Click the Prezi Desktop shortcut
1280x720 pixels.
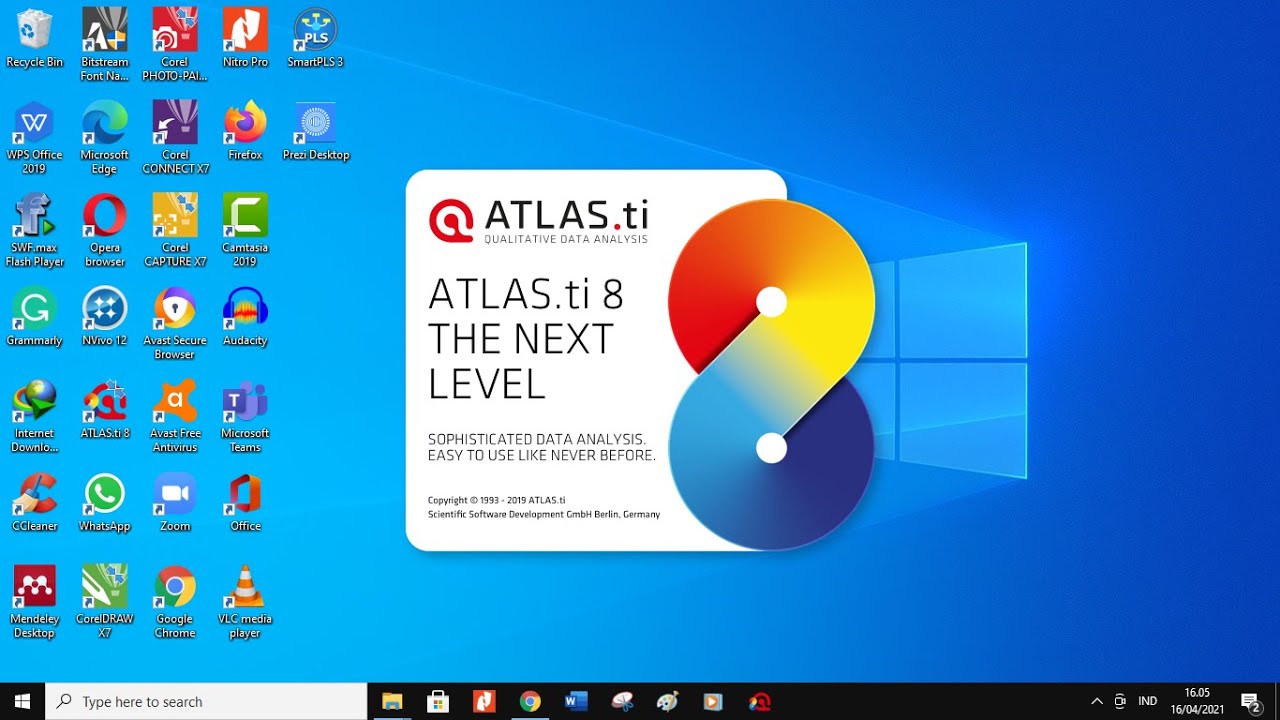315,131
